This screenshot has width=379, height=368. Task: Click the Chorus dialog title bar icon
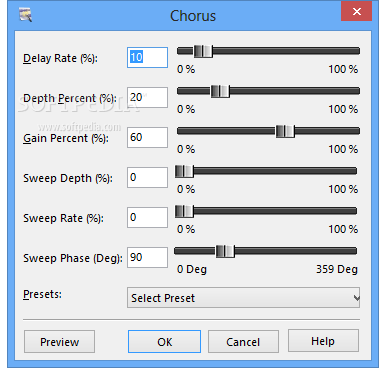pos(26,15)
